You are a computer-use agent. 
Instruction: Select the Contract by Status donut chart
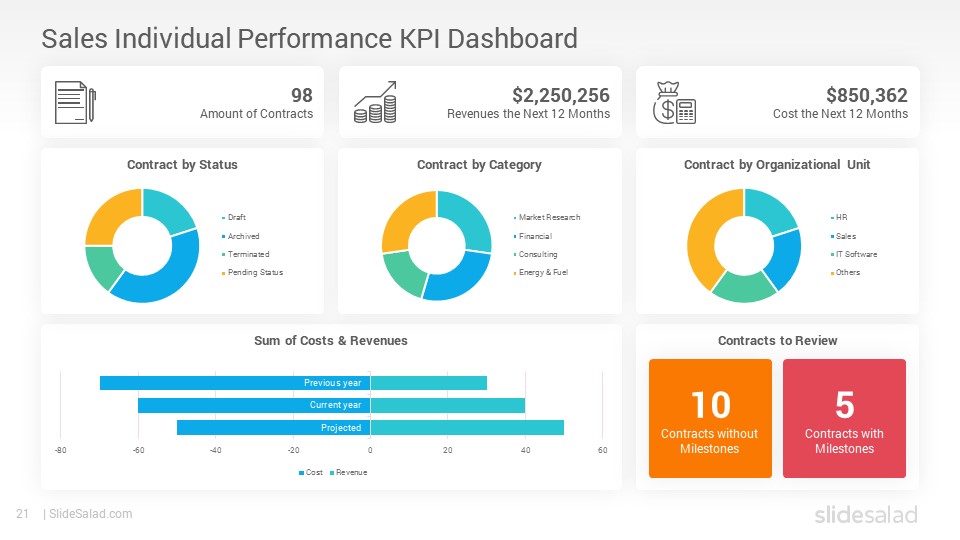[142, 246]
